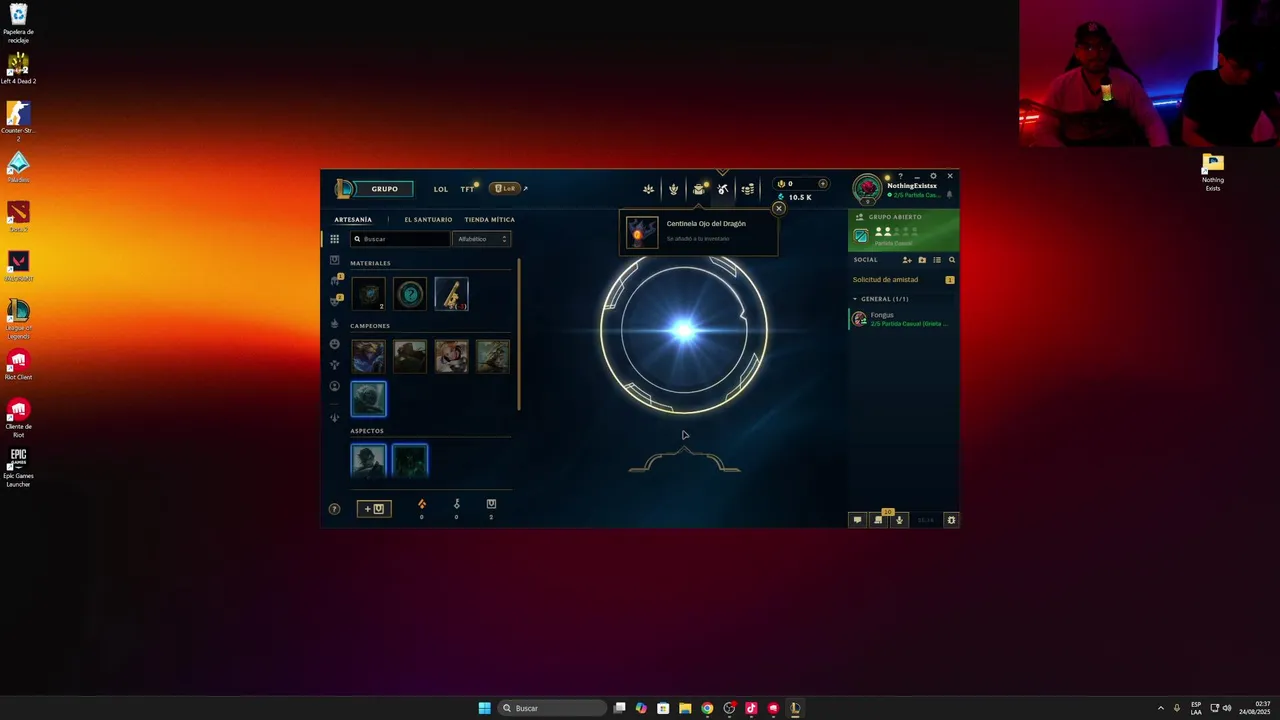Open the Alfabético sort dropdown
Screen dimensions: 1280x720
(x=482, y=239)
